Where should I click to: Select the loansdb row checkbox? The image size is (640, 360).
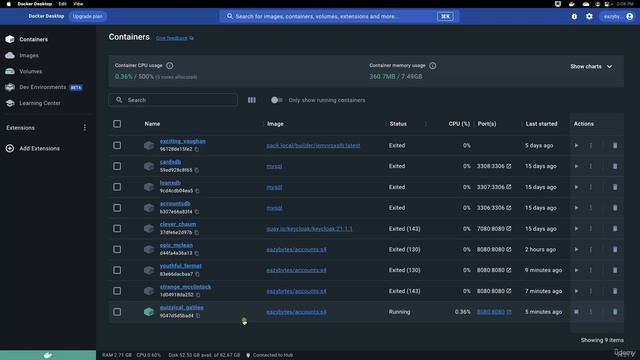click(x=117, y=187)
